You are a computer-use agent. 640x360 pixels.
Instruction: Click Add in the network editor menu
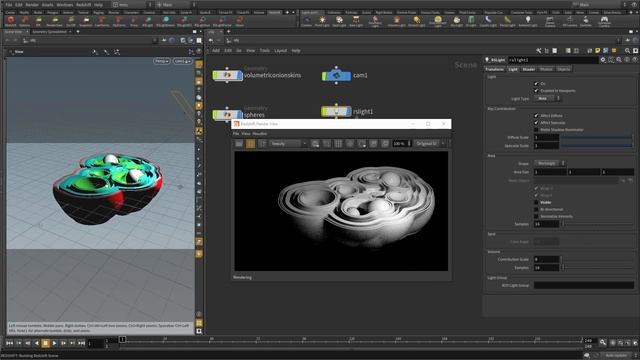pyautogui.click(x=216, y=51)
